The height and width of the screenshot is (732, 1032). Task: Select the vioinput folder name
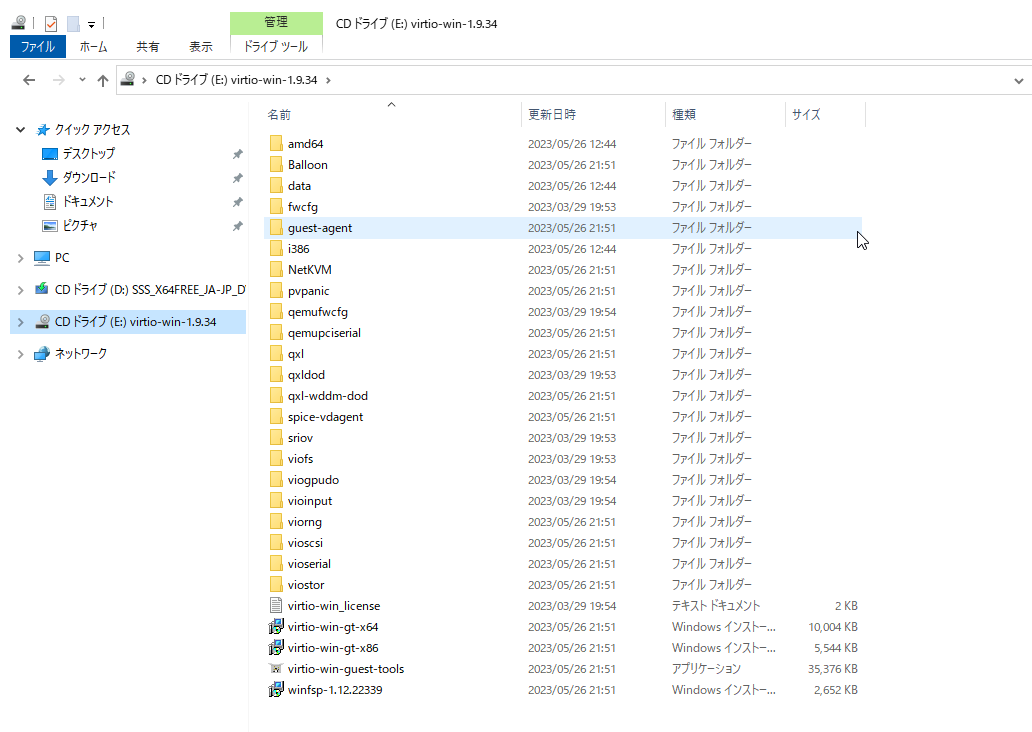click(310, 501)
